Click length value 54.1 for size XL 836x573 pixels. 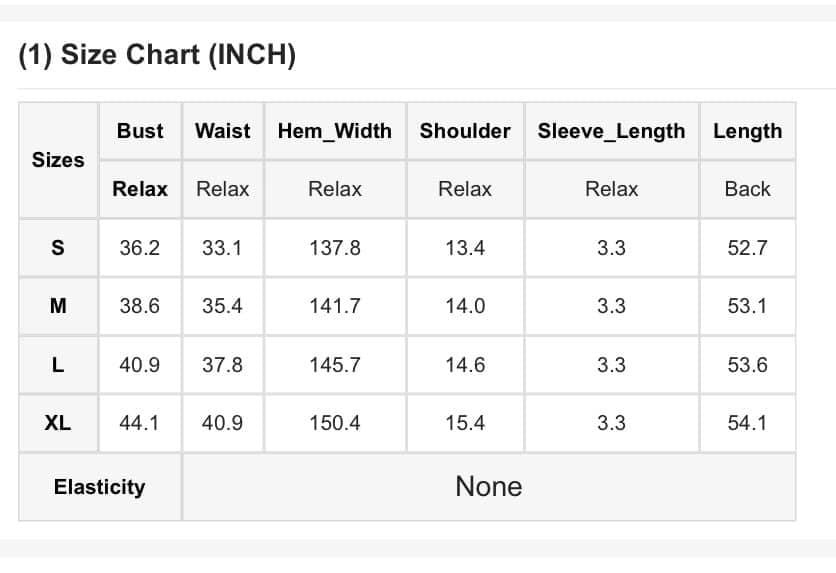pyautogui.click(x=747, y=423)
